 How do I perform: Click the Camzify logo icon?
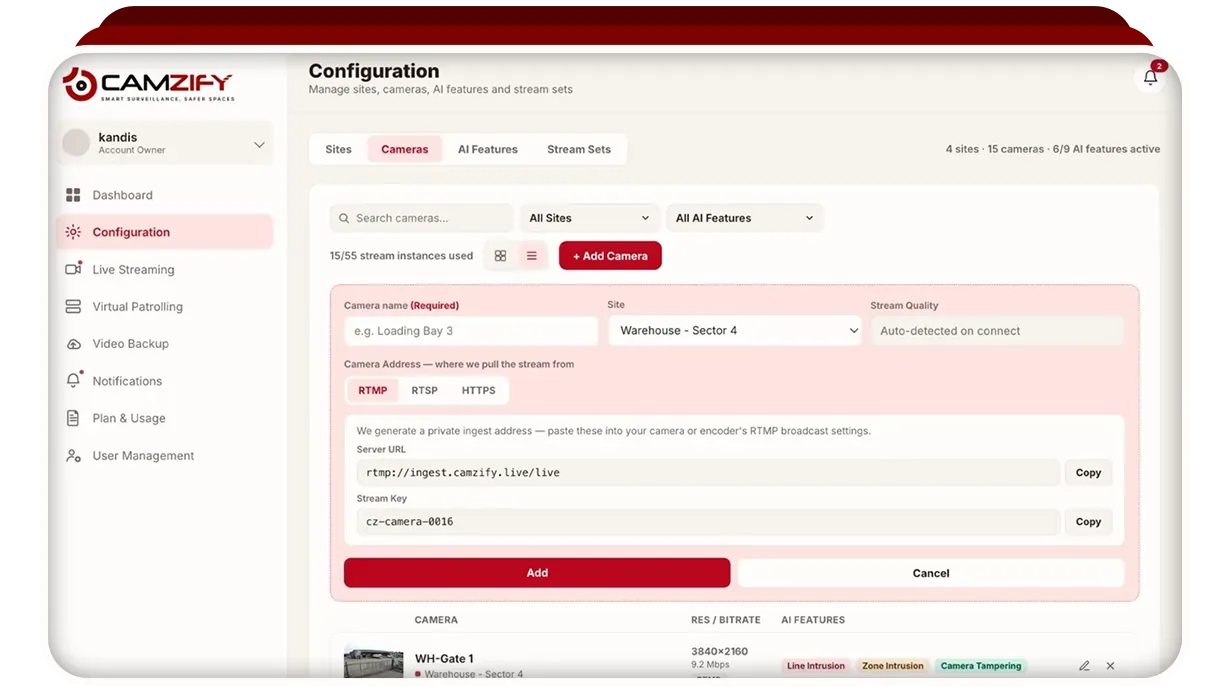pyautogui.click(x=80, y=84)
